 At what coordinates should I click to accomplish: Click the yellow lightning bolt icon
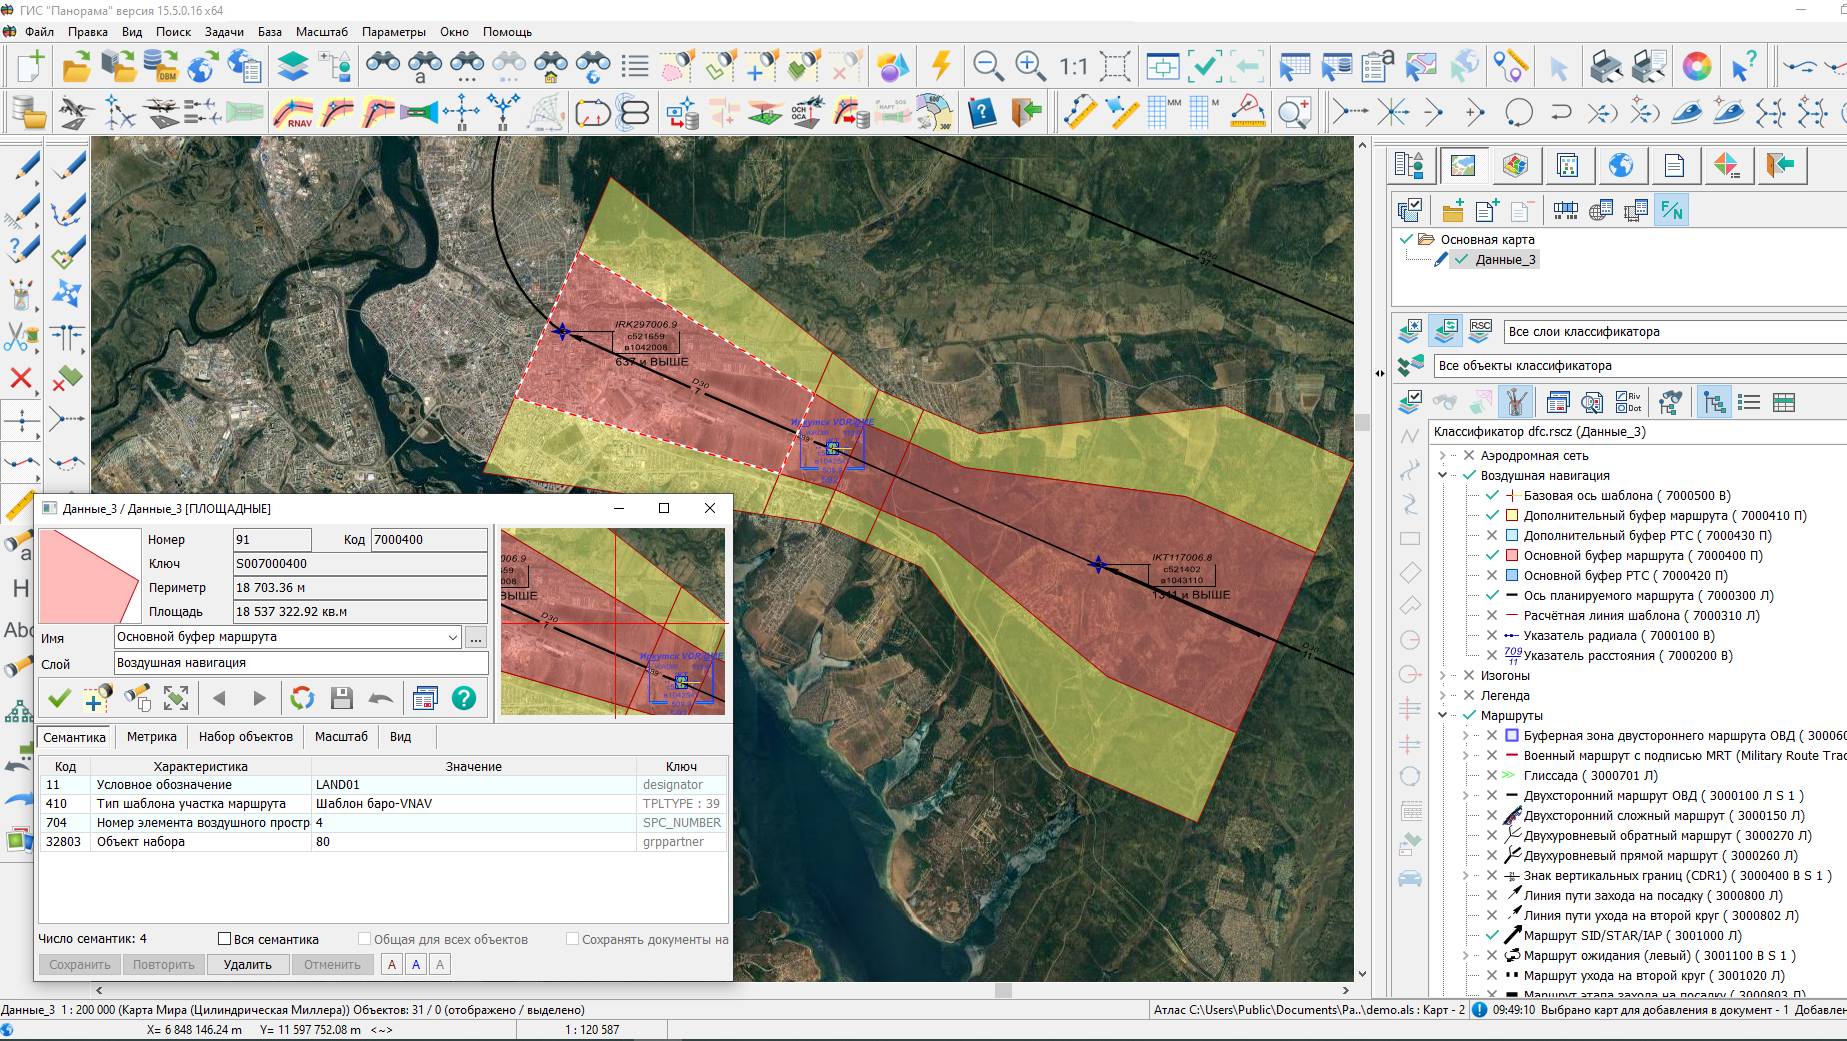tap(941, 66)
